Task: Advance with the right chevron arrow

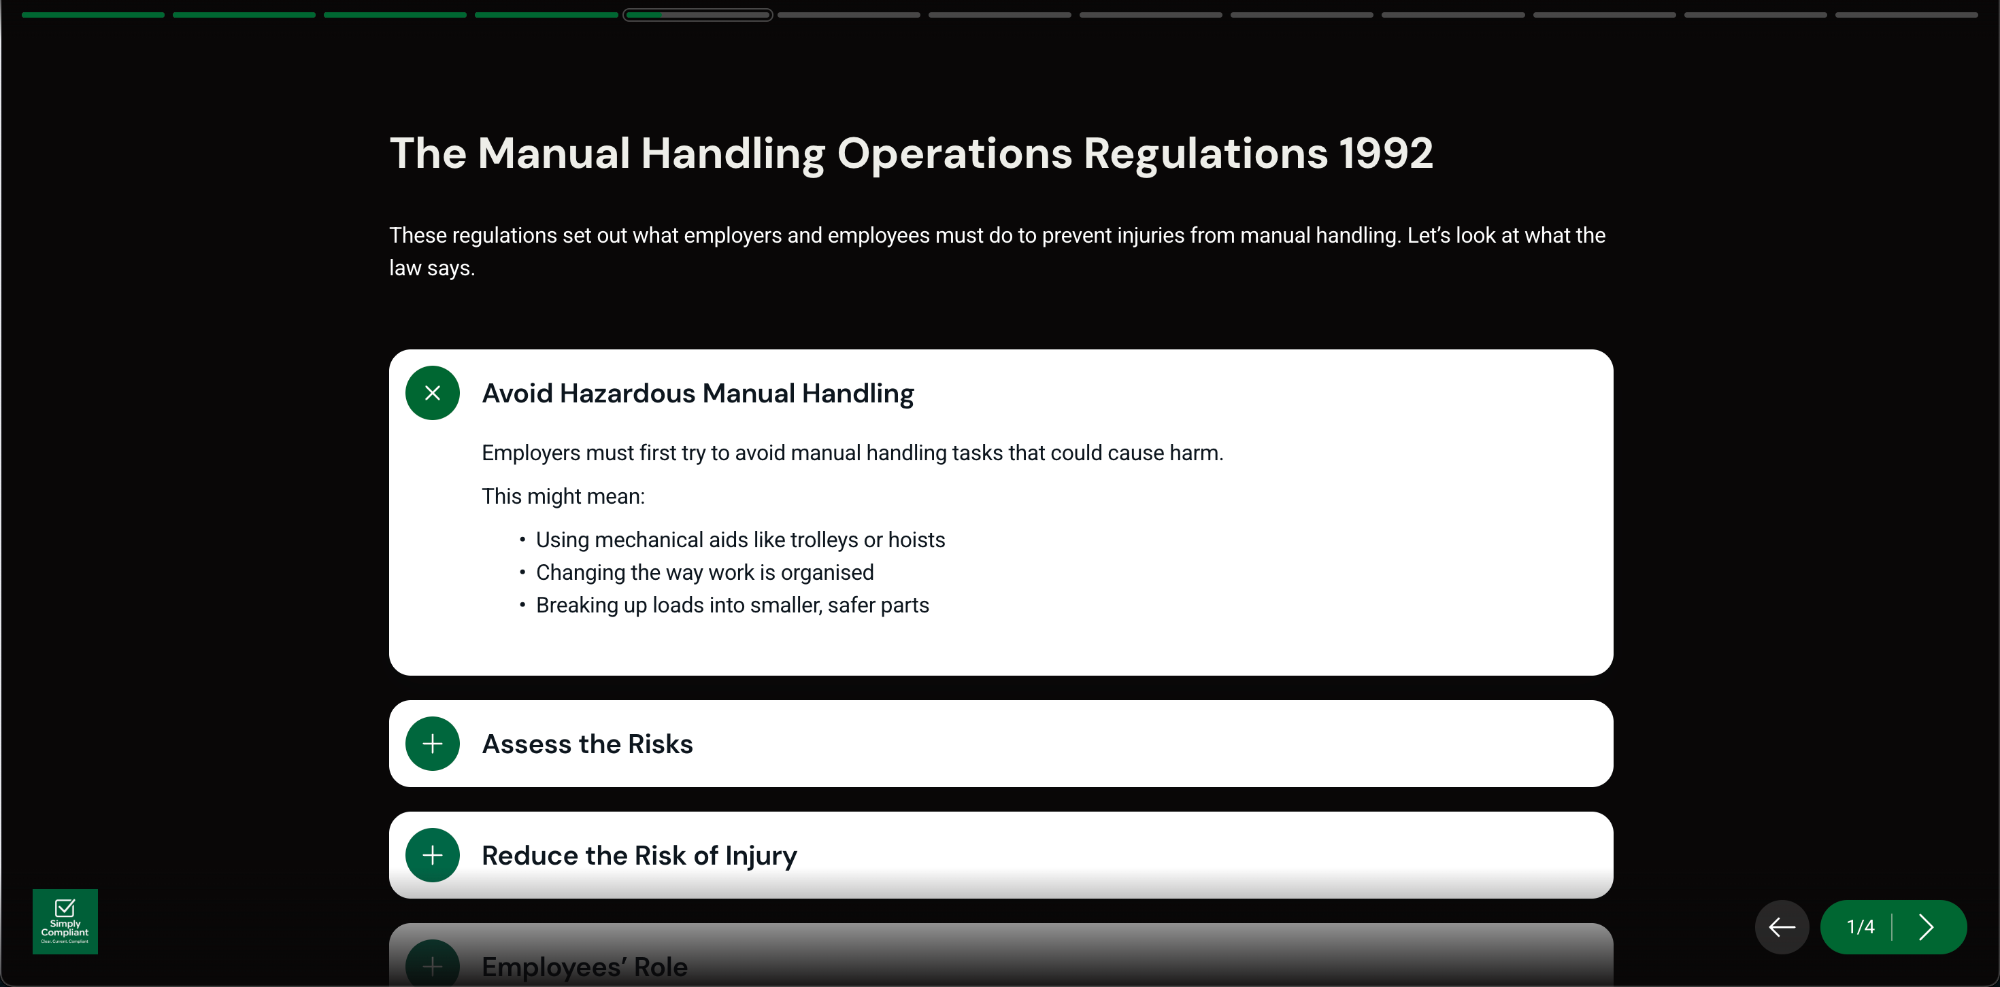Action: click(1926, 927)
